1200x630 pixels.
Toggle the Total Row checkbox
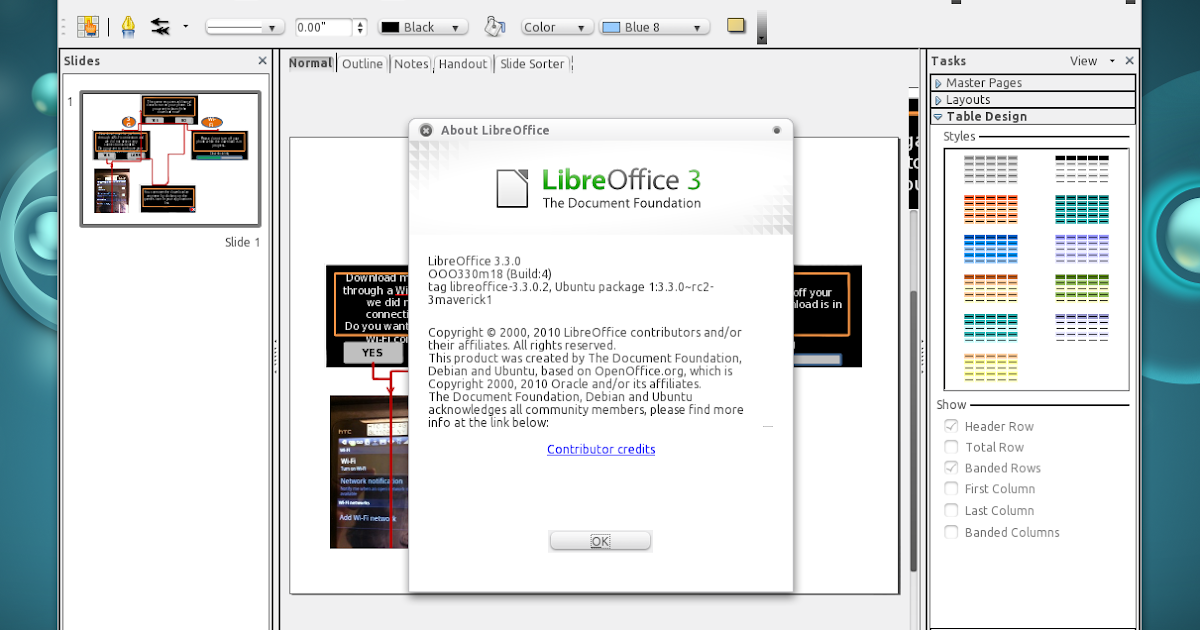[951, 447]
